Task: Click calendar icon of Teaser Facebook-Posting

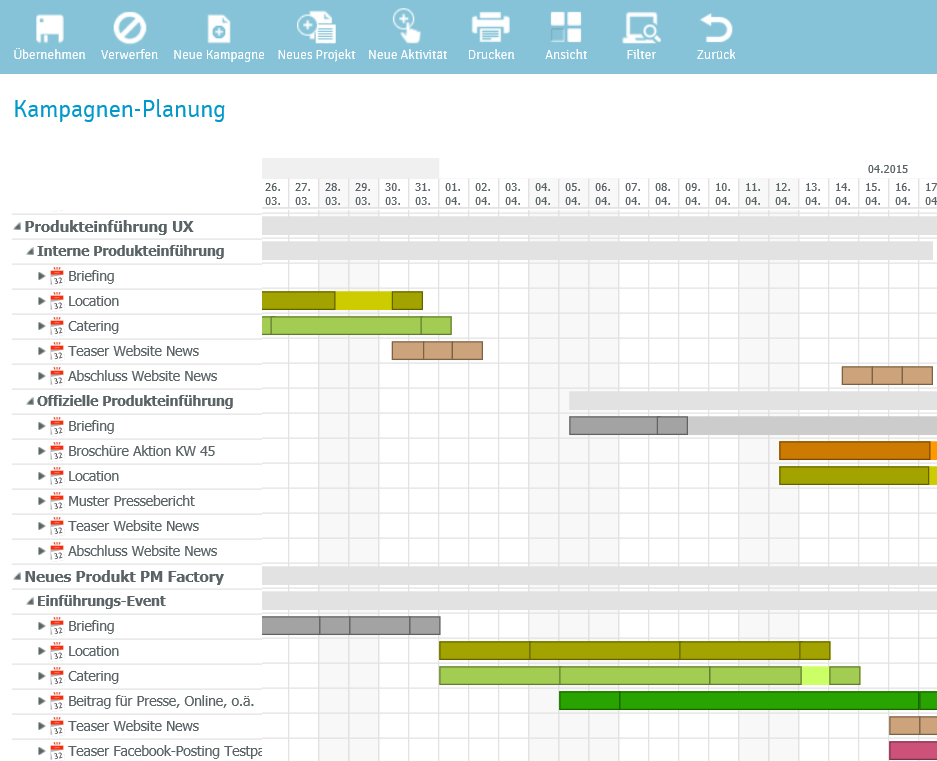Action: pyautogui.click(x=57, y=751)
